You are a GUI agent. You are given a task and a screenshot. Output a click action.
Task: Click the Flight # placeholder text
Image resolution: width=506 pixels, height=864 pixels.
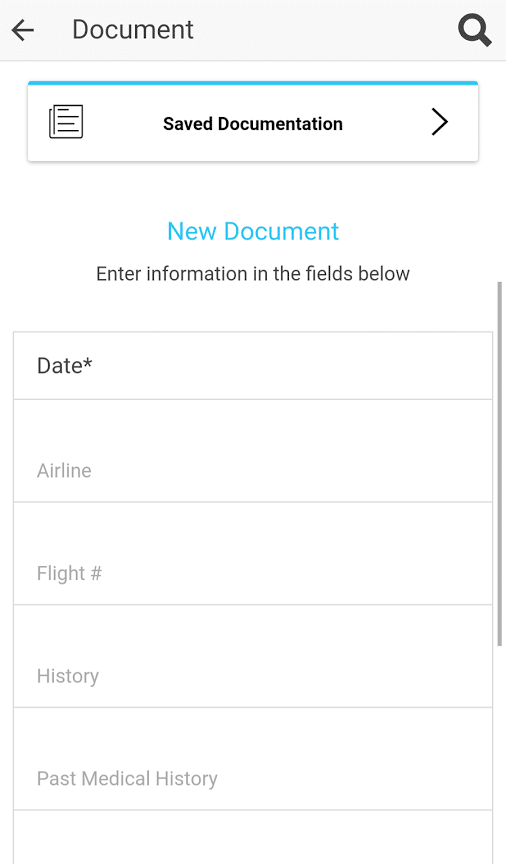tap(69, 574)
